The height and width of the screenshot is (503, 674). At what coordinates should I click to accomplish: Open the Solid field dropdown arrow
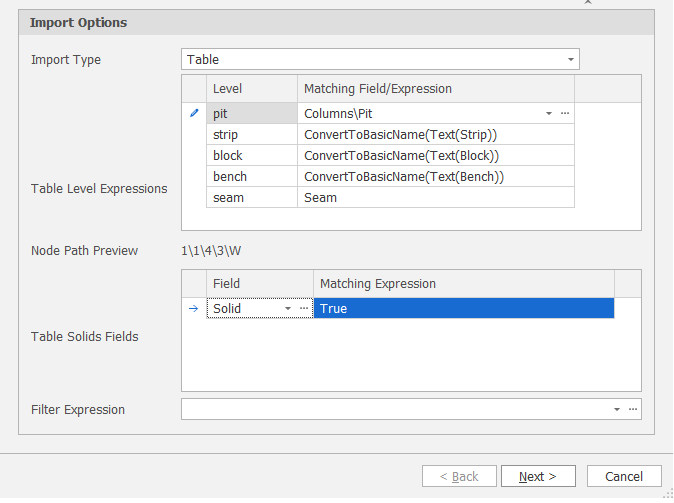[288, 309]
